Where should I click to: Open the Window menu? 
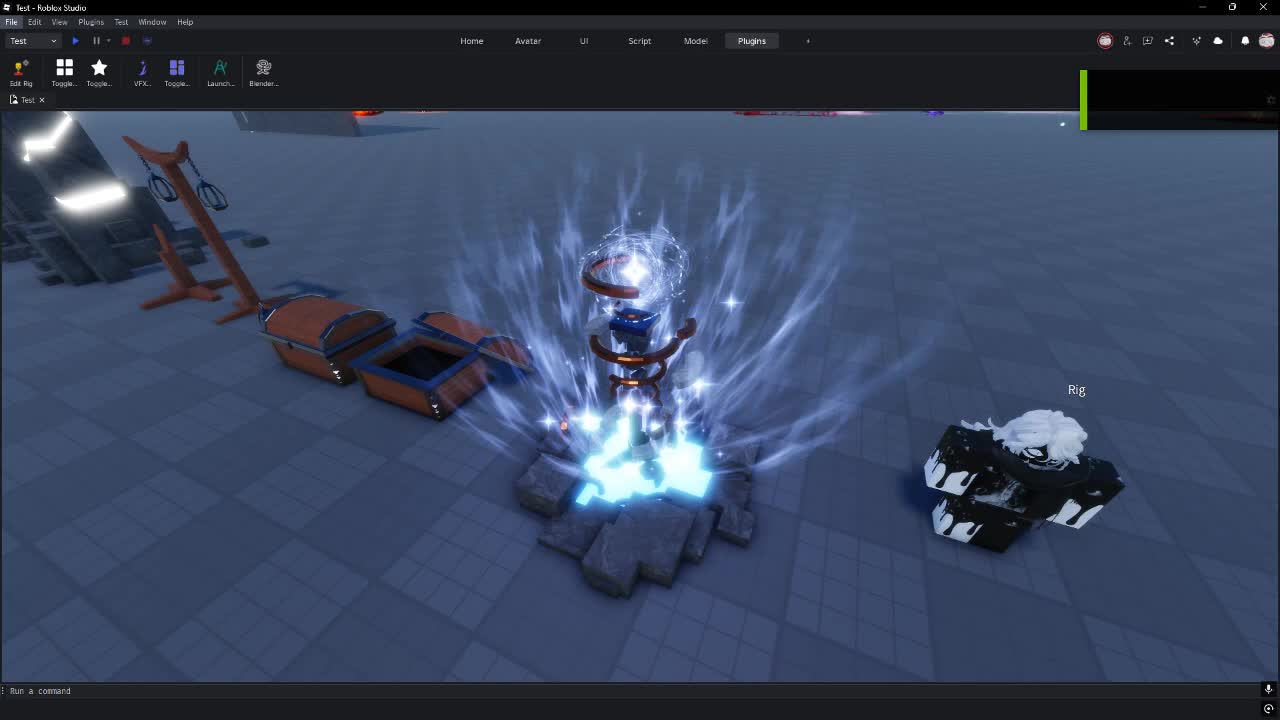pyautogui.click(x=152, y=22)
